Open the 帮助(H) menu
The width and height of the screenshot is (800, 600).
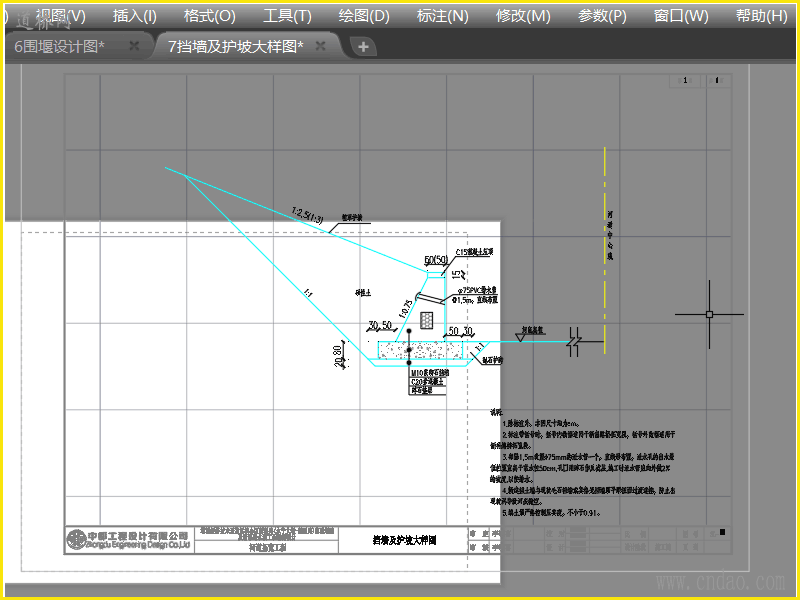[x=761, y=16]
